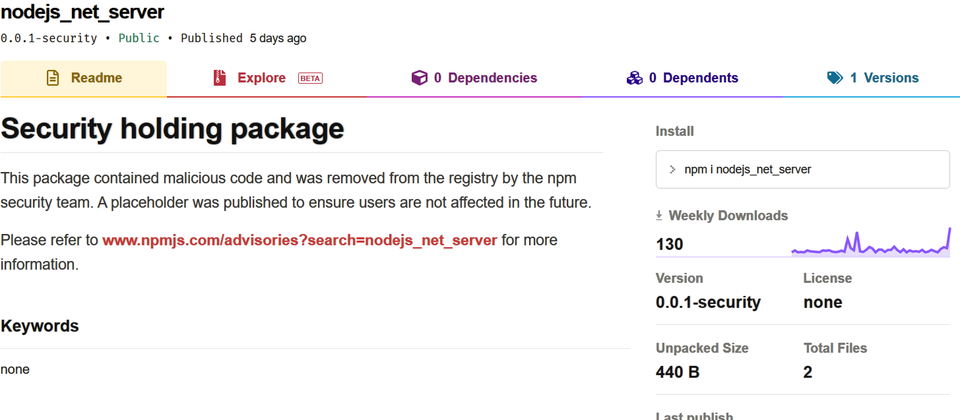Click the Dependencies cube icon

pos(419,78)
